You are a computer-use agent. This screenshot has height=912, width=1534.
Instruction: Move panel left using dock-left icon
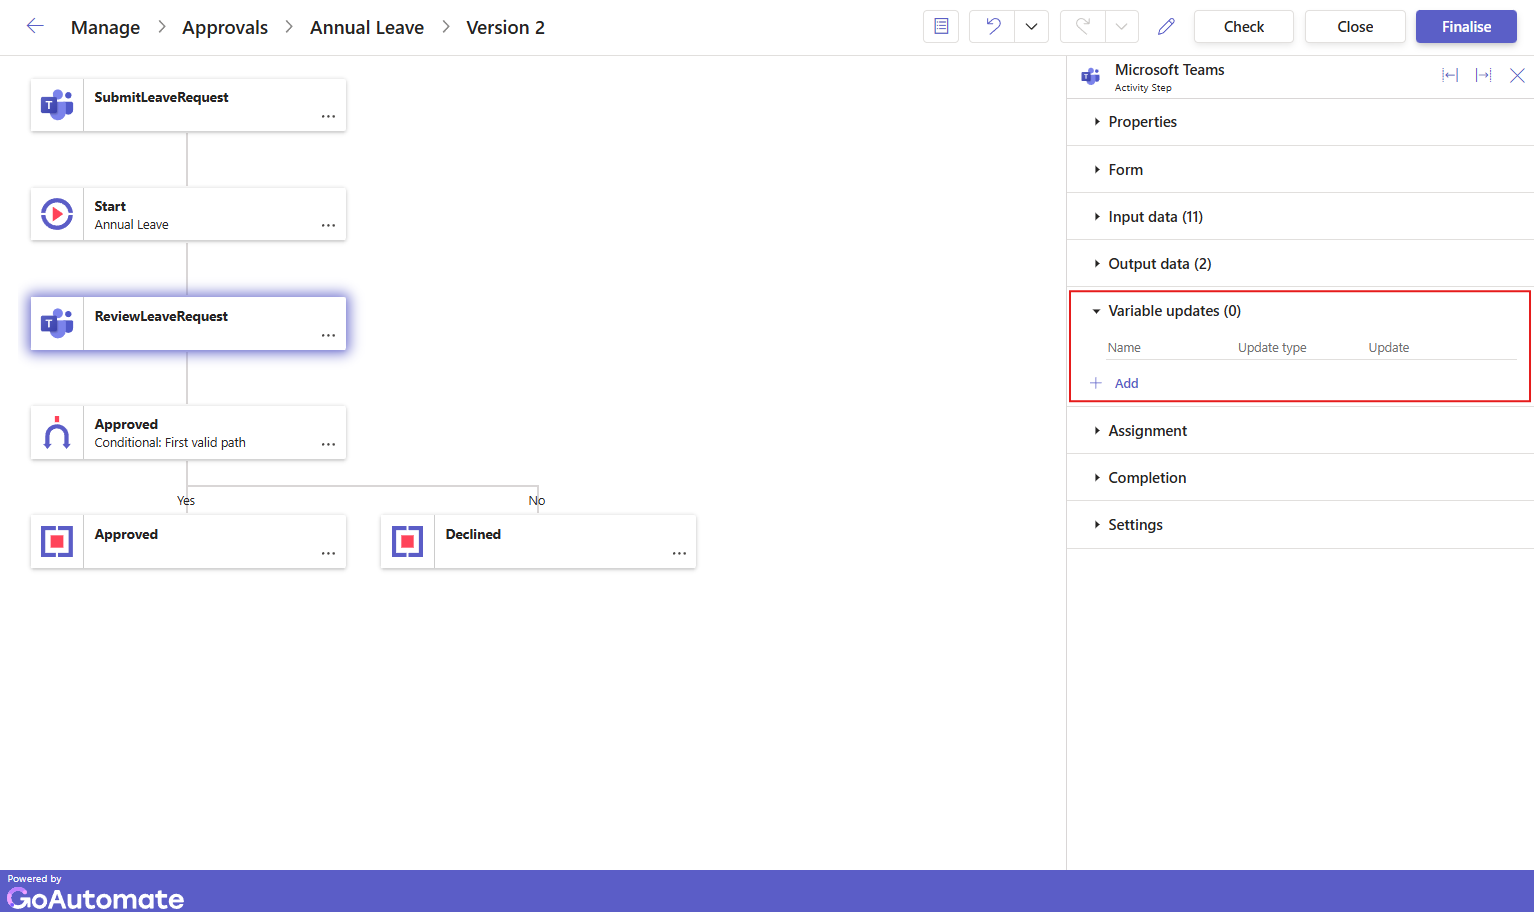pyautogui.click(x=1450, y=76)
